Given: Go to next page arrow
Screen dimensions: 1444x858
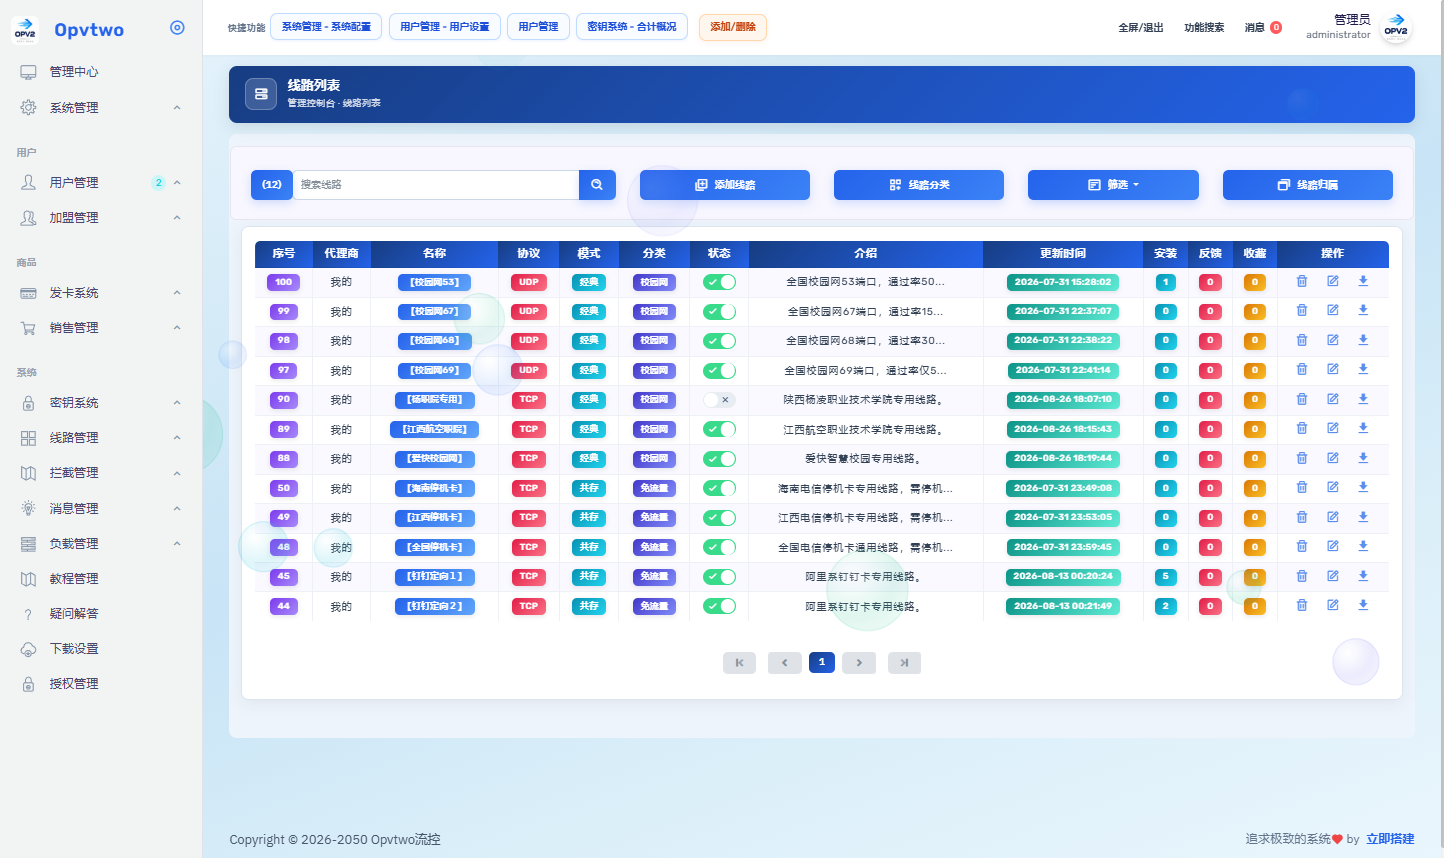Looking at the screenshot, I should point(859,663).
